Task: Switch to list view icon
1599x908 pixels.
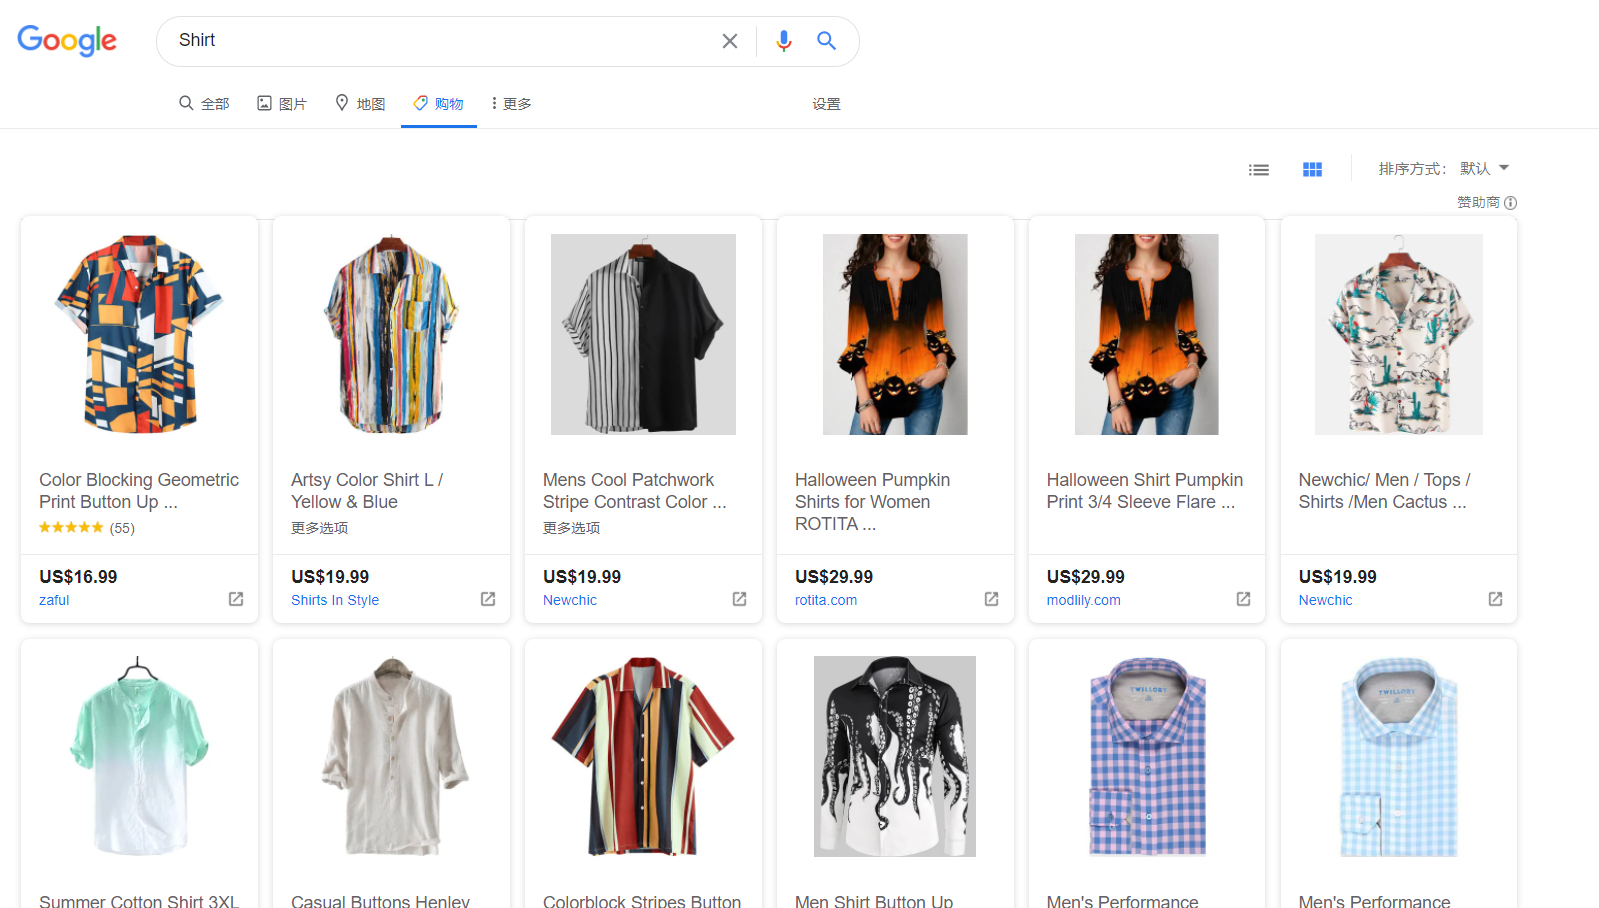Action: tap(1259, 170)
